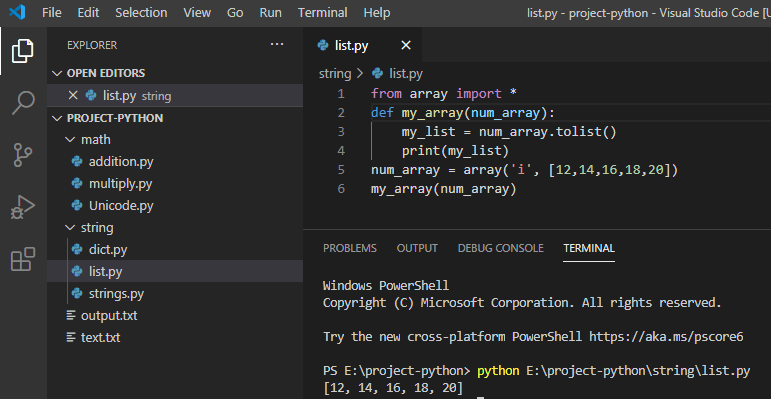Click Python icon beside addition.py
This screenshot has height=399, width=771.
point(77,161)
